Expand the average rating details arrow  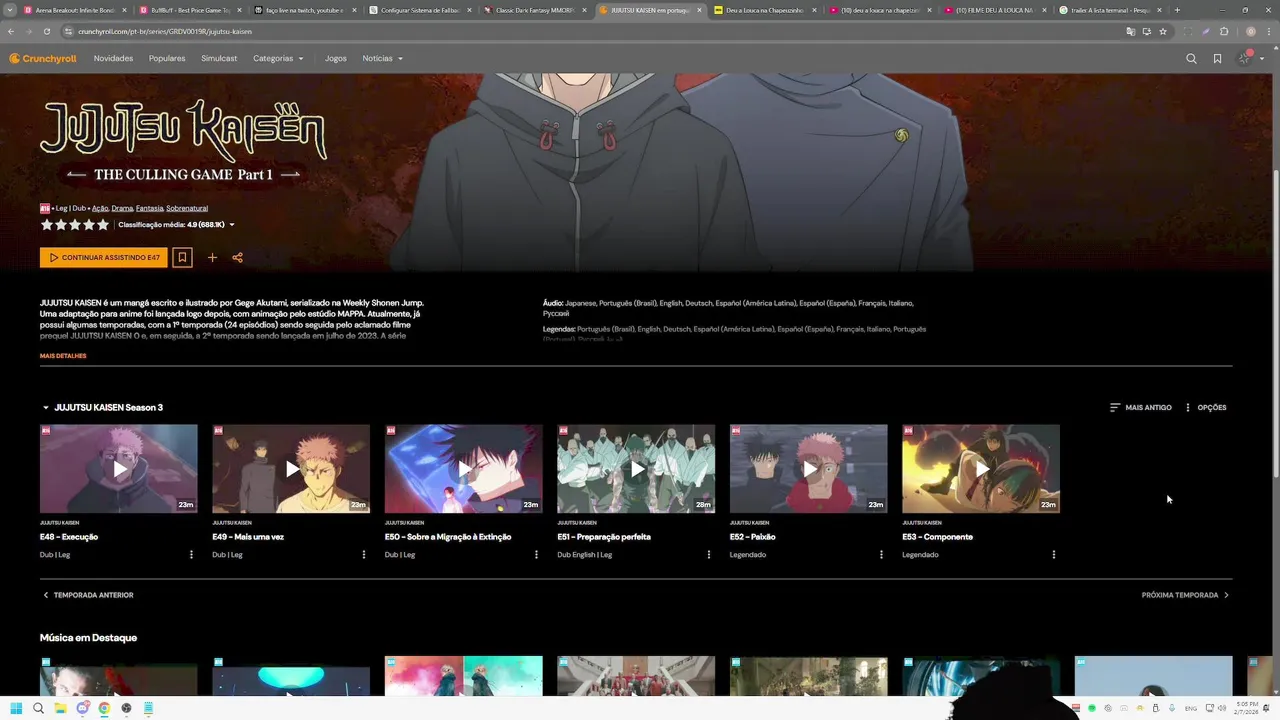coord(232,225)
